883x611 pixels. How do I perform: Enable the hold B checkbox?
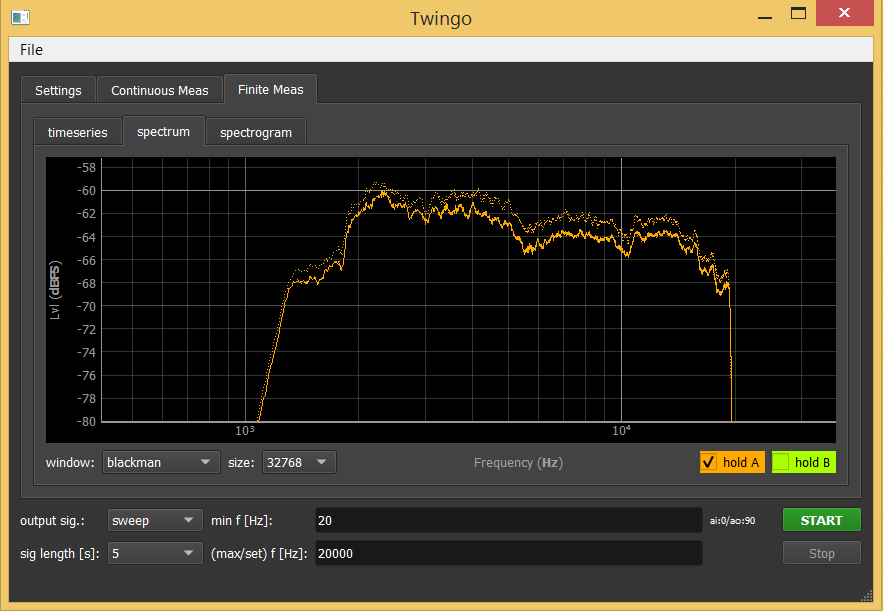click(781, 462)
